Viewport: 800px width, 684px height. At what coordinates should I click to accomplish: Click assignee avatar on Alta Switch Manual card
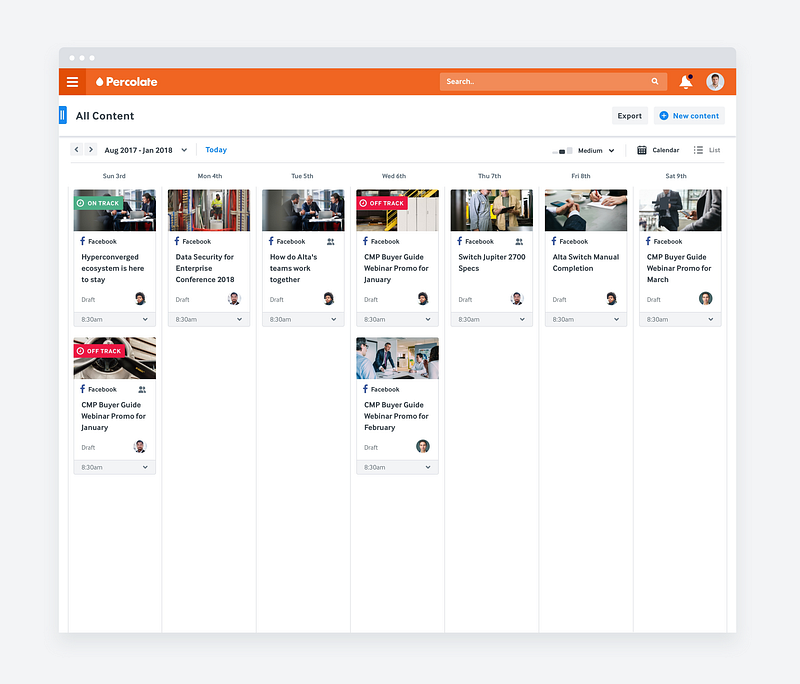coord(611,298)
